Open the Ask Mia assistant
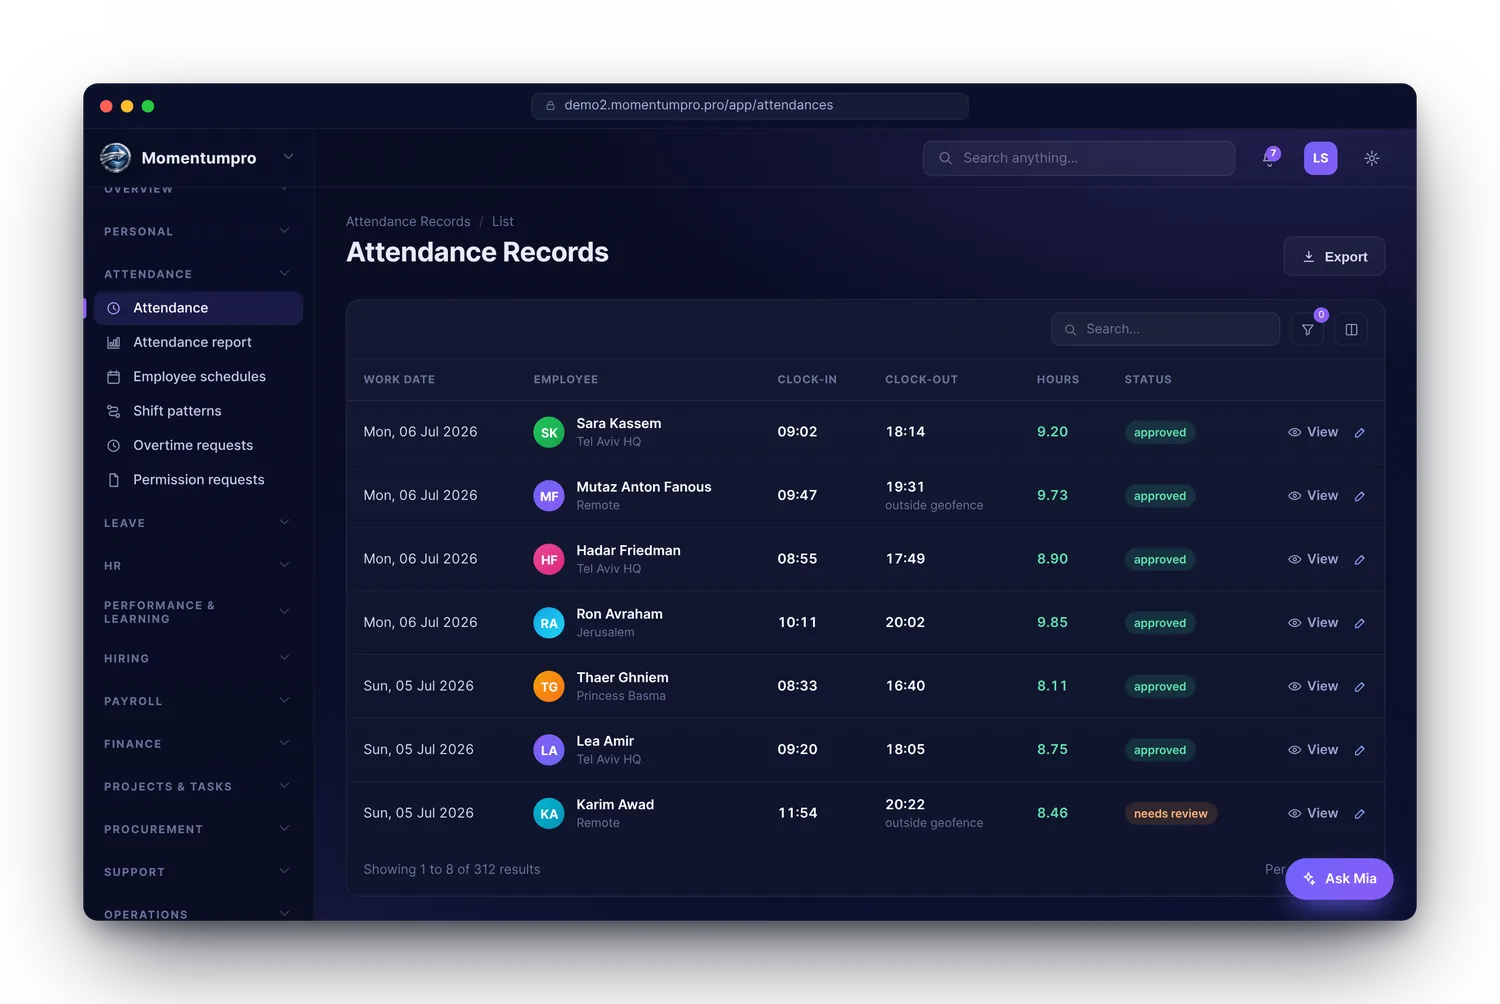1500x1004 pixels. pos(1339,879)
